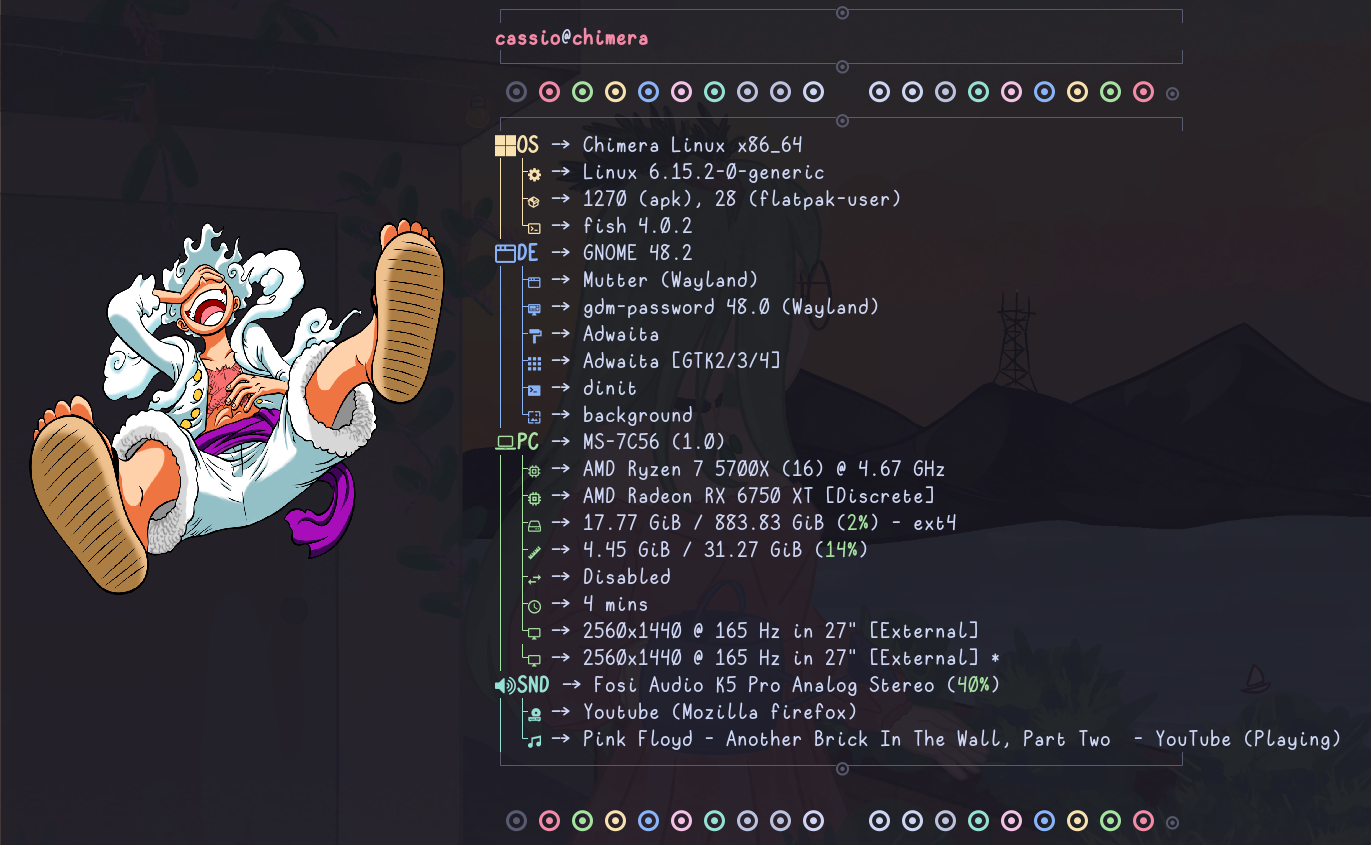The height and width of the screenshot is (845, 1371).
Task: Click the GPU chip icon beside AMD Radeon RX
Action: pyautogui.click(x=534, y=497)
